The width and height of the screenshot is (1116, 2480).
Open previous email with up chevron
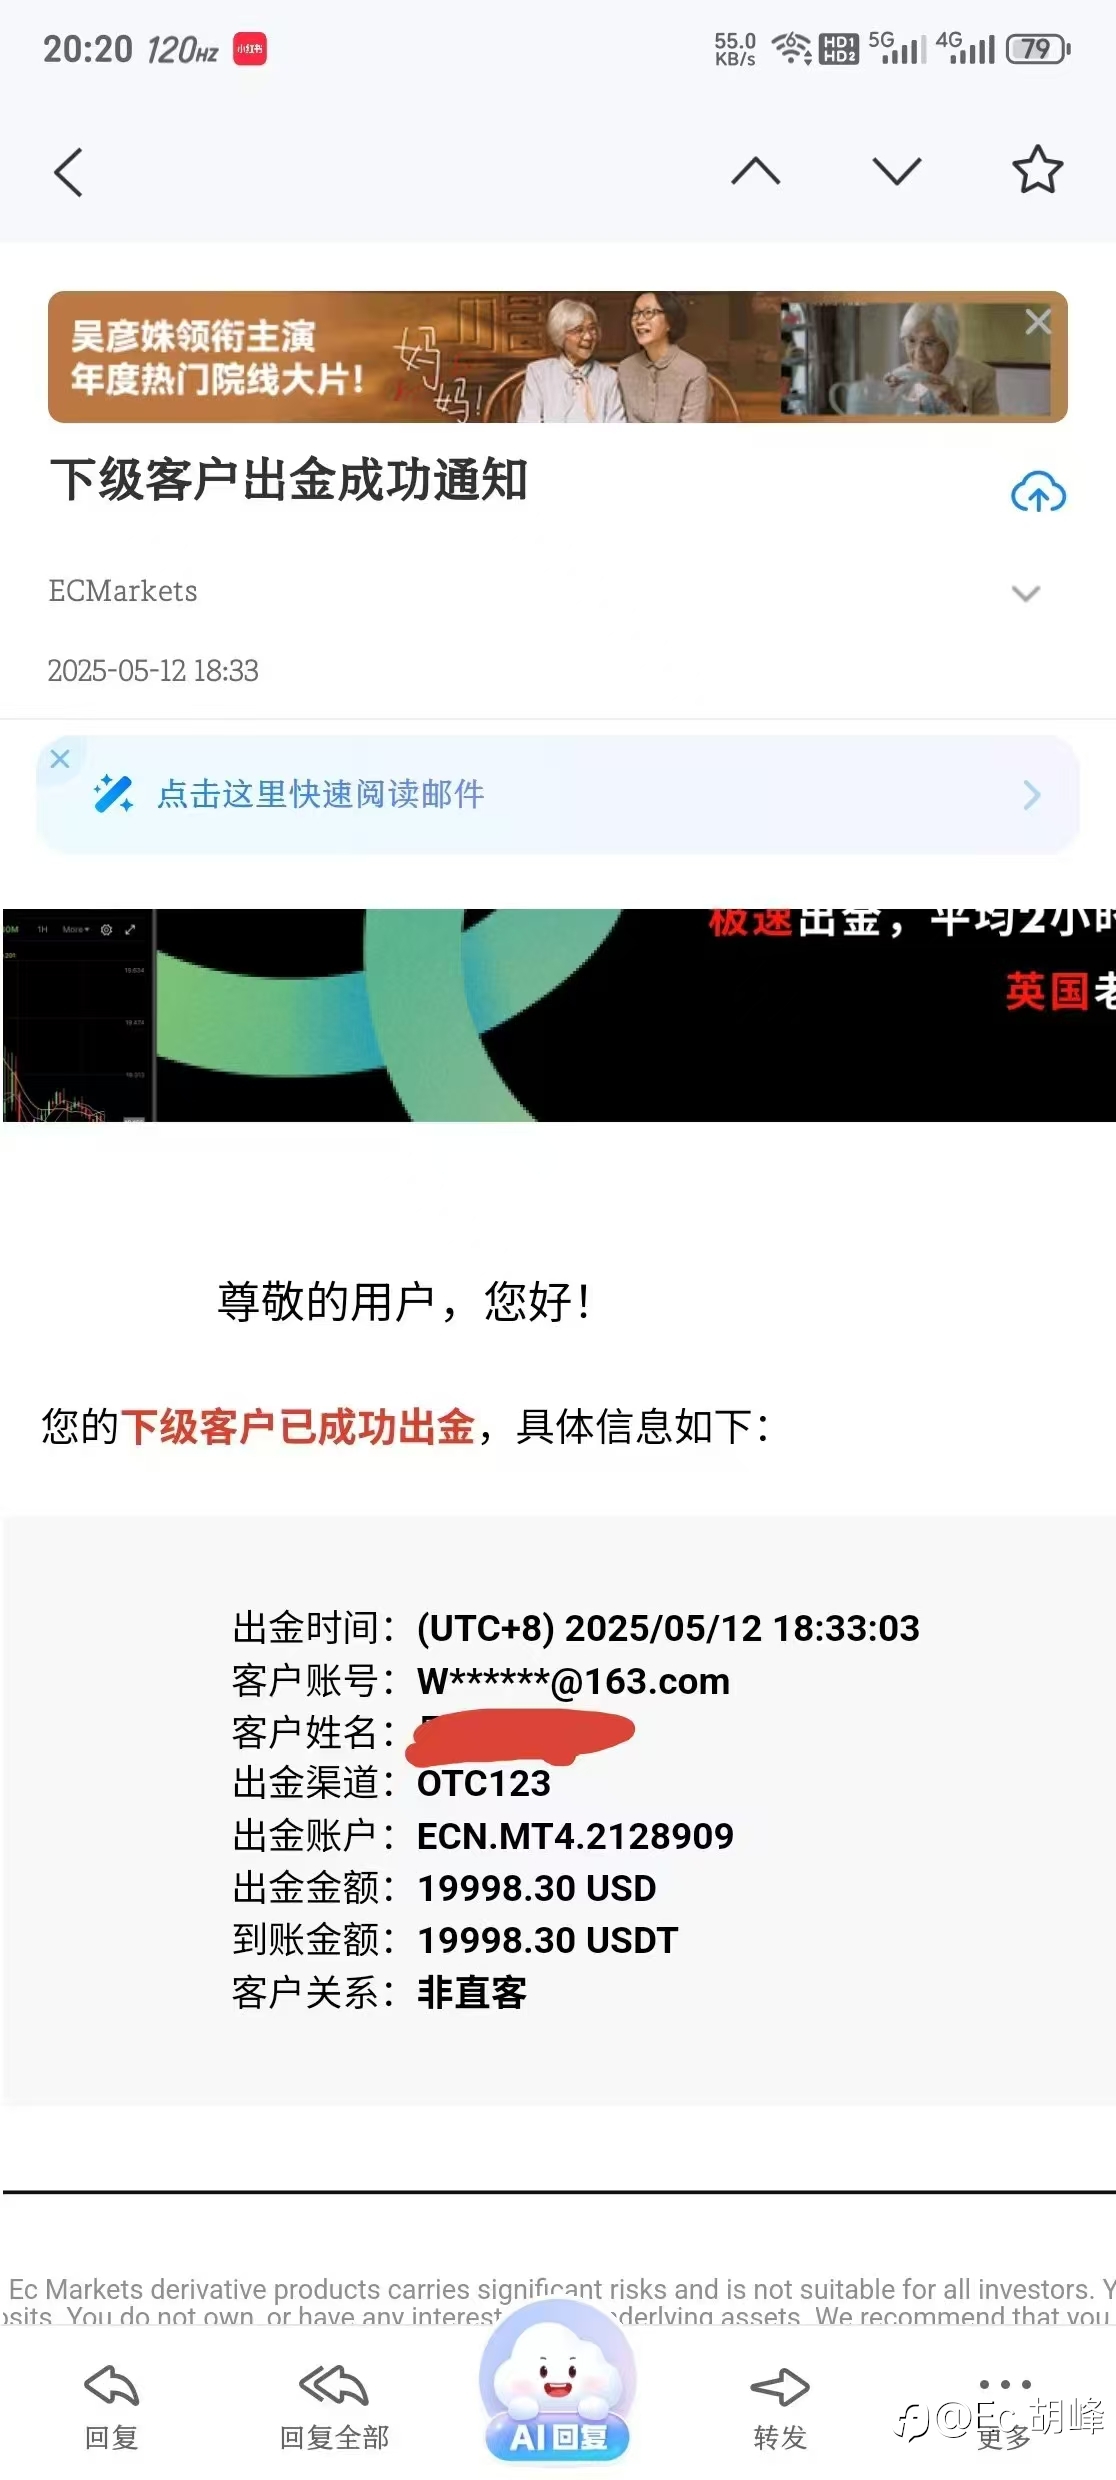coord(756,171)
